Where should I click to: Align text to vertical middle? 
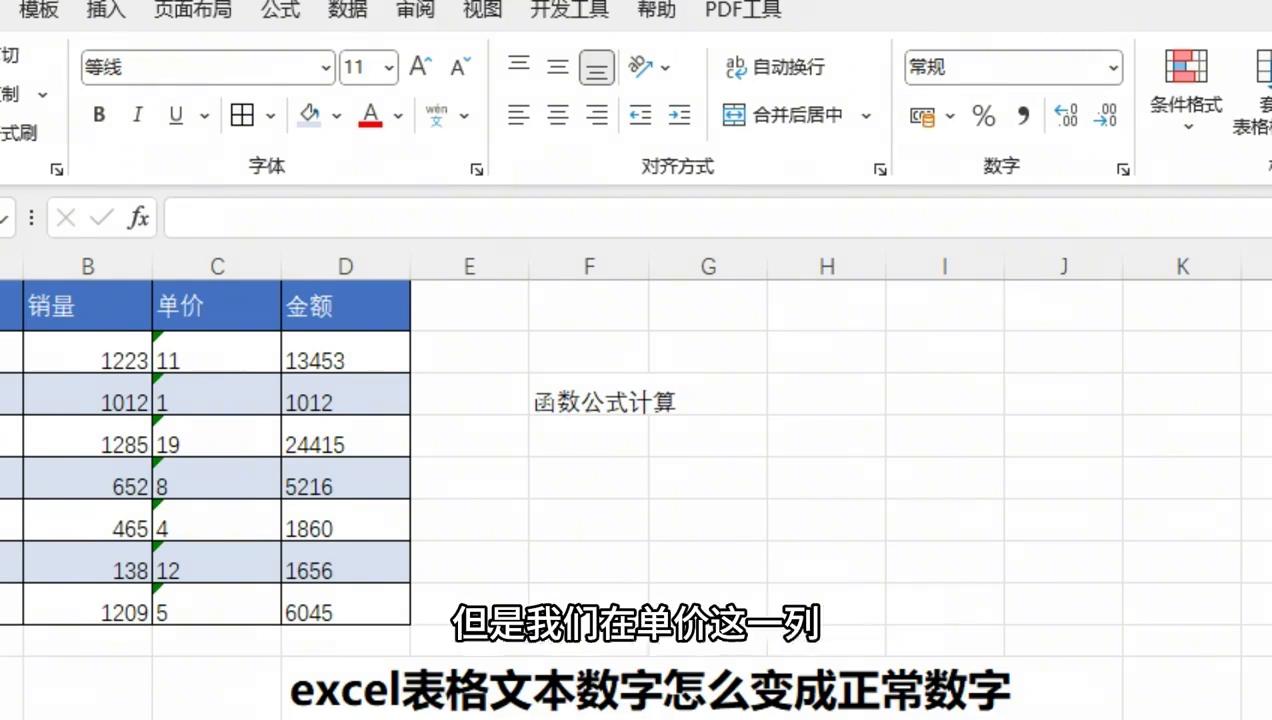558,67
